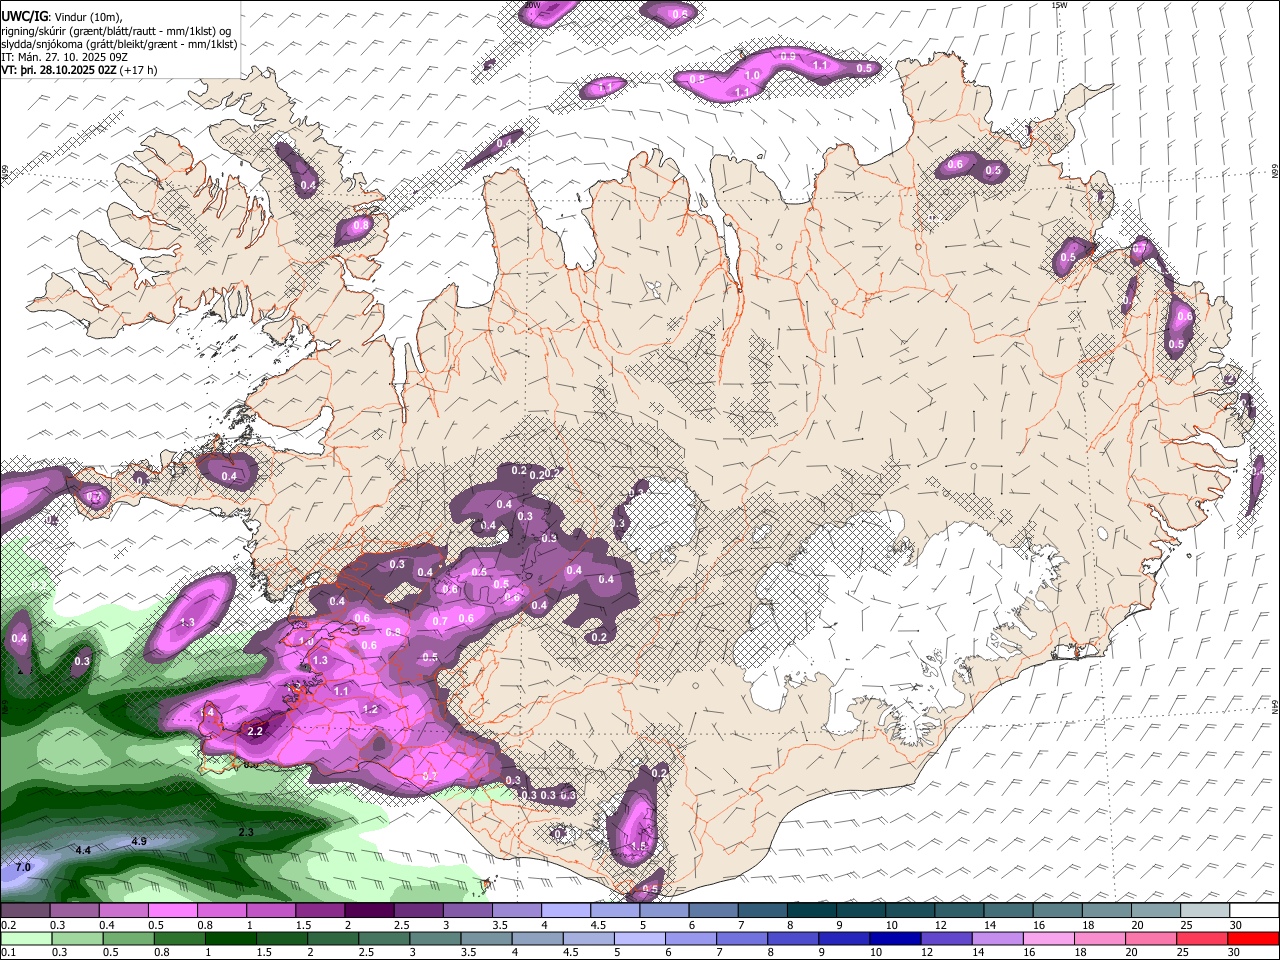The image size is (1280, 960).
Task: Pick the dull mauve snow-scale swatch at 0.2
Action: pyautogui.click(x=24, y=911)
